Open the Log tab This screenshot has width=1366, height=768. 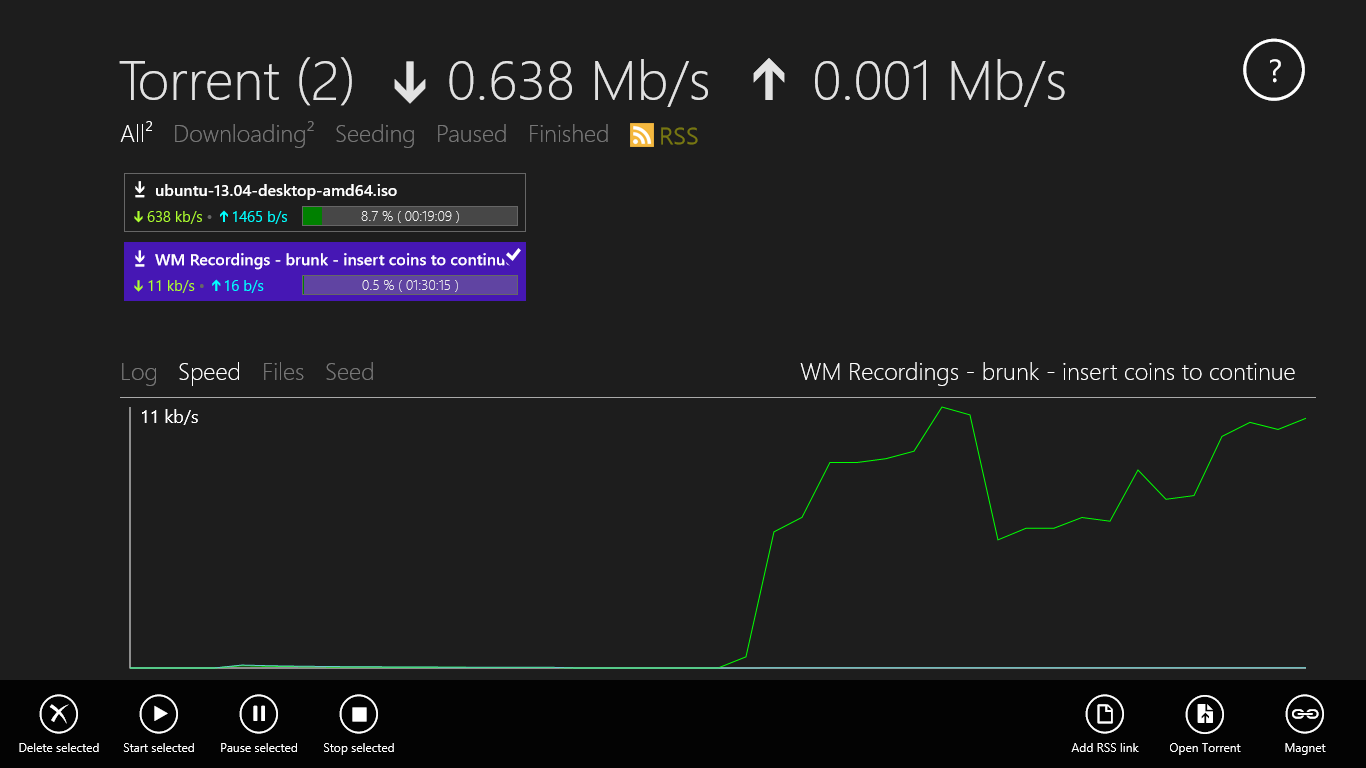(x=138, y=373)
